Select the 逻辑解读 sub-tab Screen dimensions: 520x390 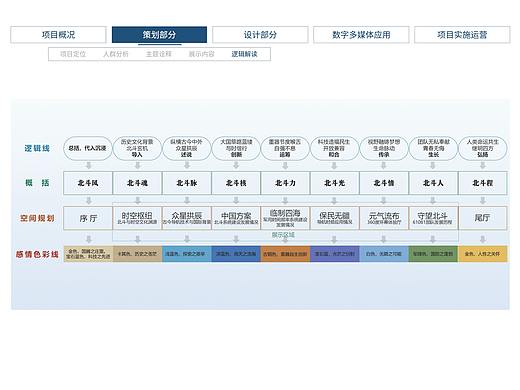[244, 54]
